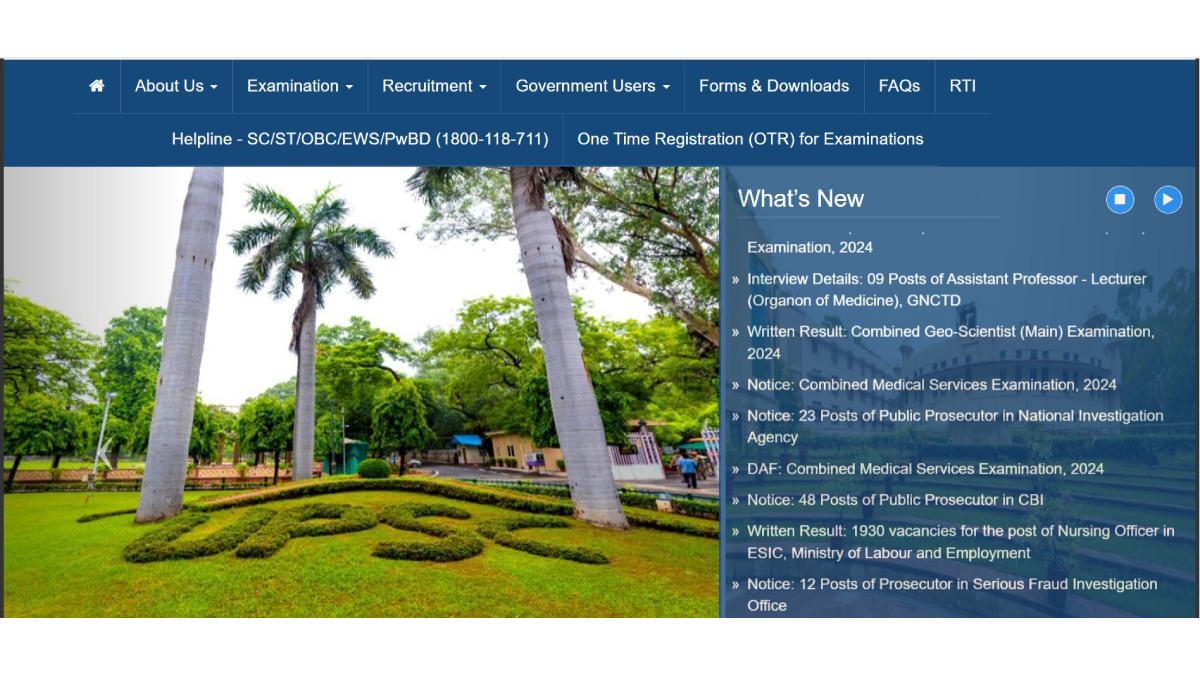The image size is (1200, 675).
Task: View Written Result for Combined Geo-Scientist exam
Action: tap(950, 342)
